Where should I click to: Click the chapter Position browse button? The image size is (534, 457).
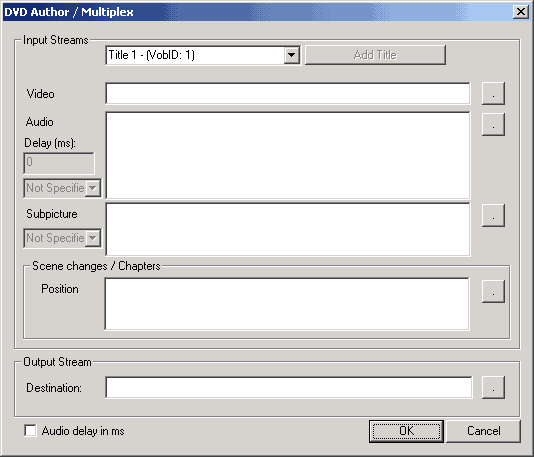point(493,291)
